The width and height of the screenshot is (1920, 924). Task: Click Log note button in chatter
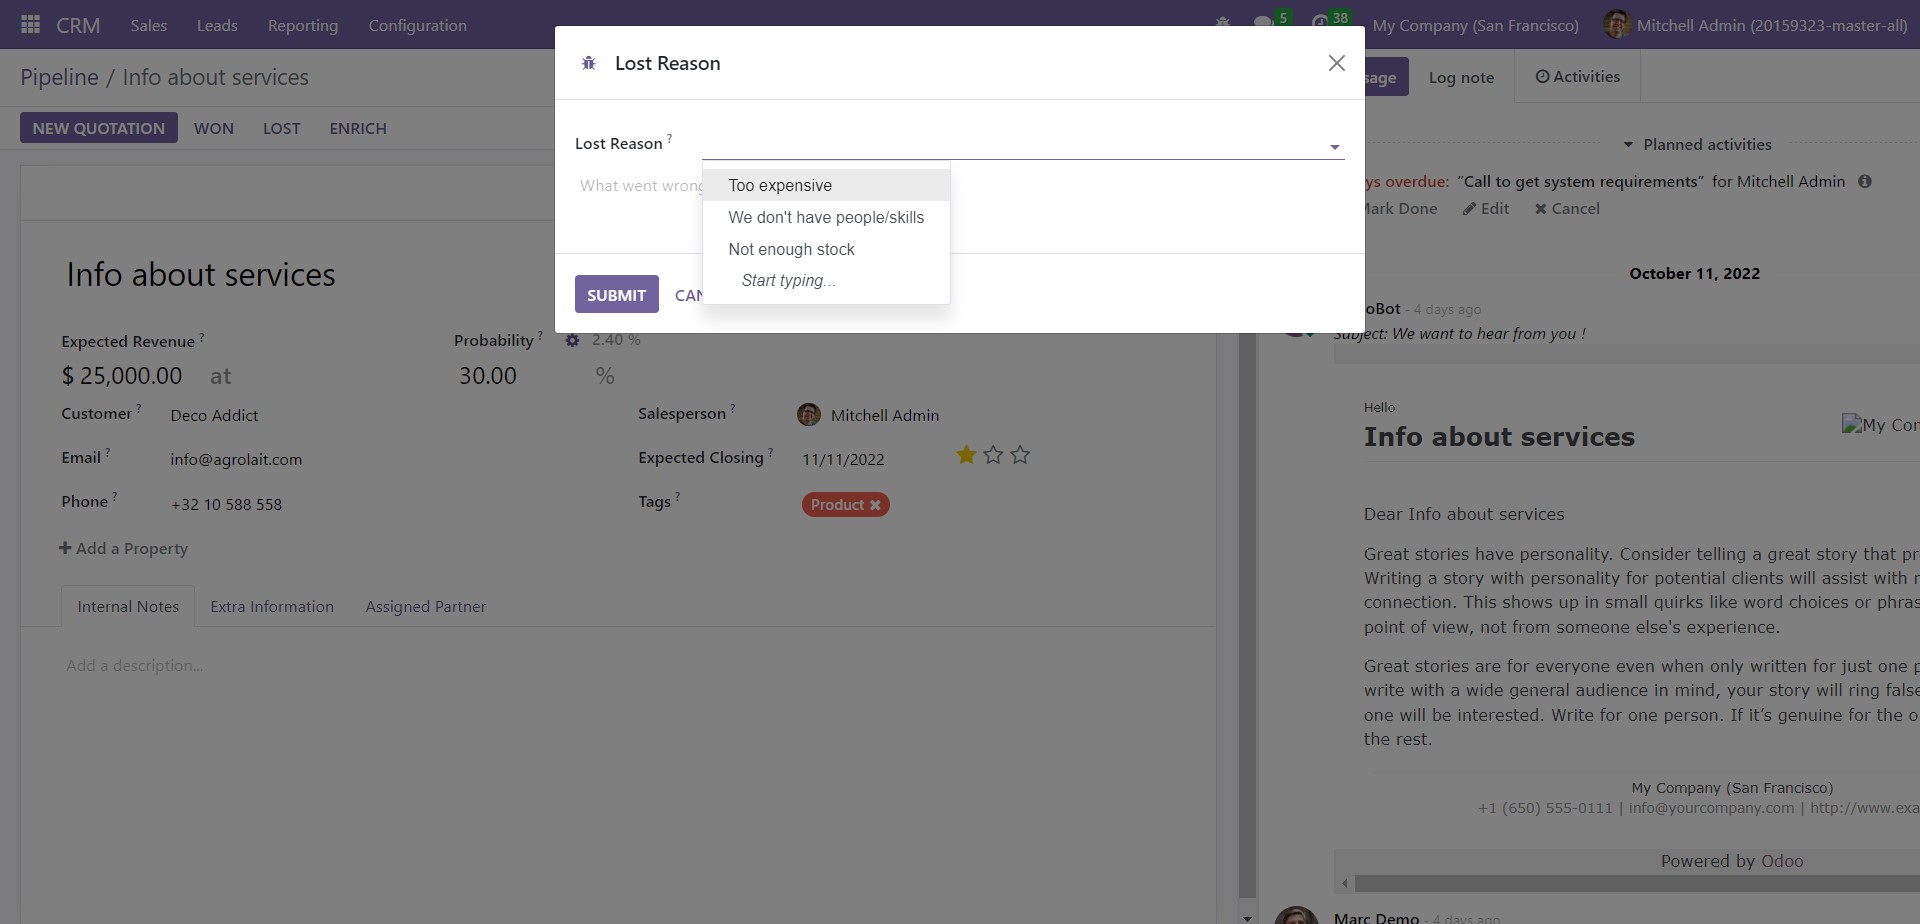pos(1461,77)
